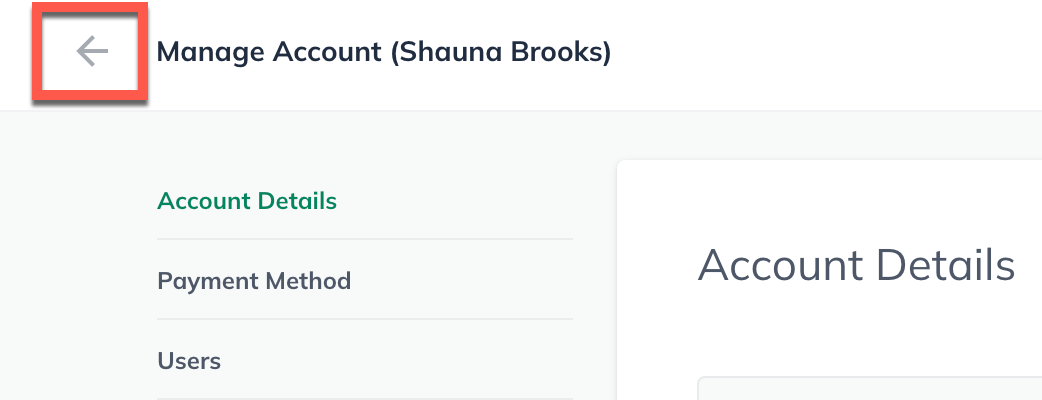Select the Users tab in sidebar

coord(189,360)
